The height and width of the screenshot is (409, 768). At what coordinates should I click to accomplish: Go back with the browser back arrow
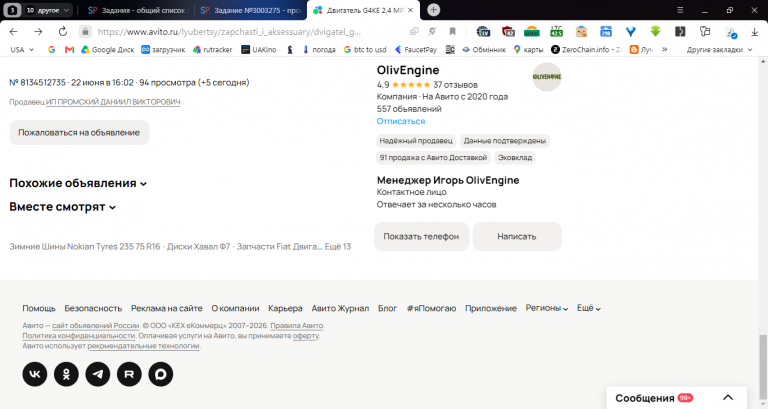(x=14, y=32)
